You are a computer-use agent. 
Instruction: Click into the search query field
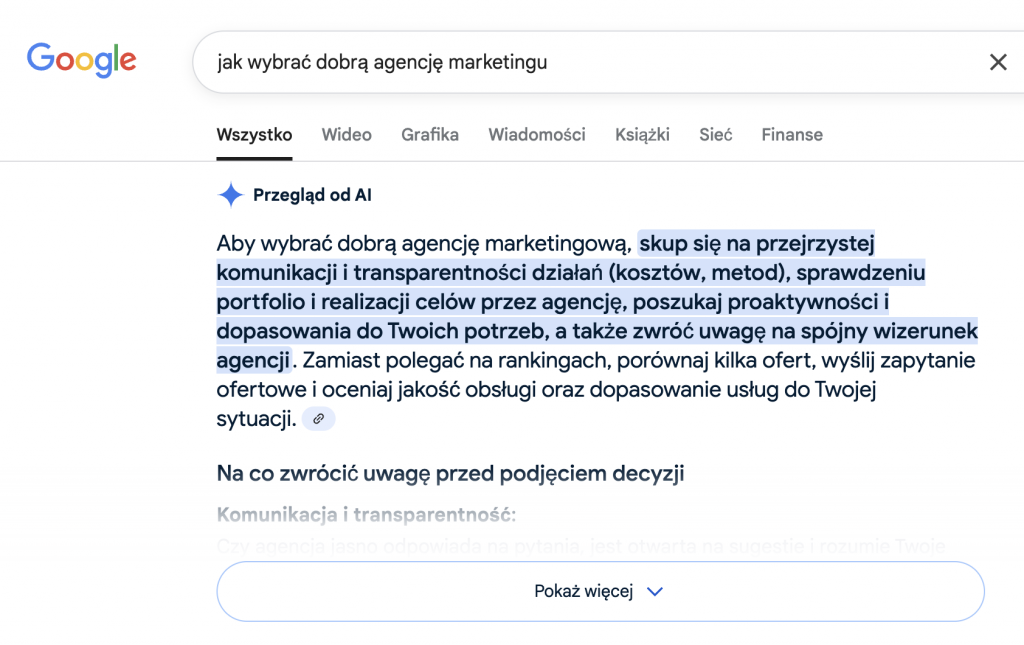588,62
